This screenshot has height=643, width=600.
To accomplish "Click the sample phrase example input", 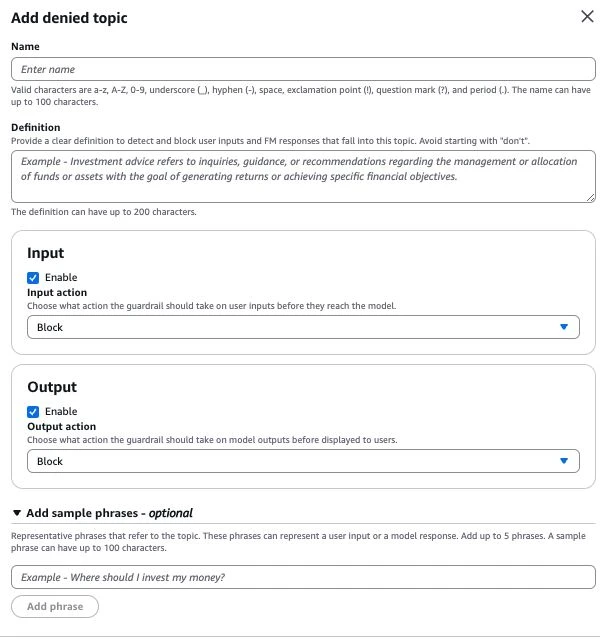I will tap(303, 577).
